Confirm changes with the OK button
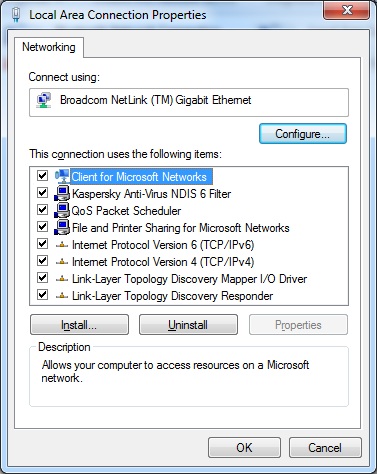377x474 pixels. (x=244, y=447)
